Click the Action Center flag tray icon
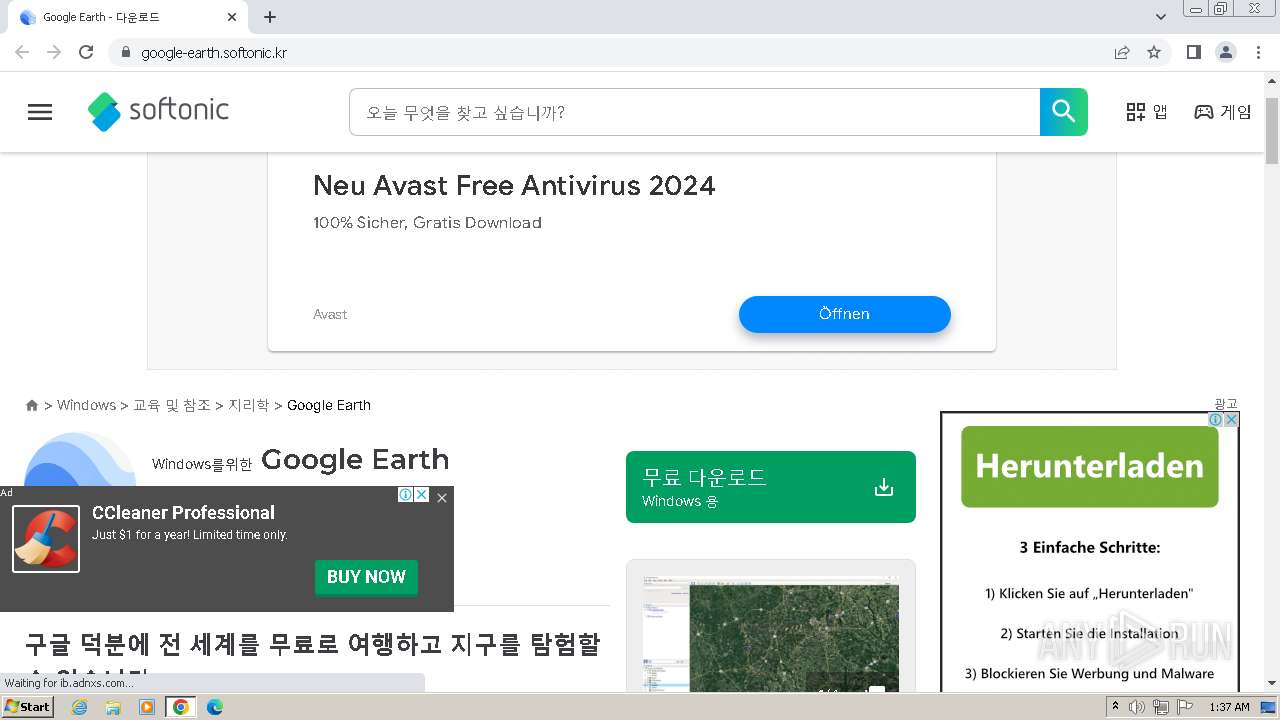 1183,707
